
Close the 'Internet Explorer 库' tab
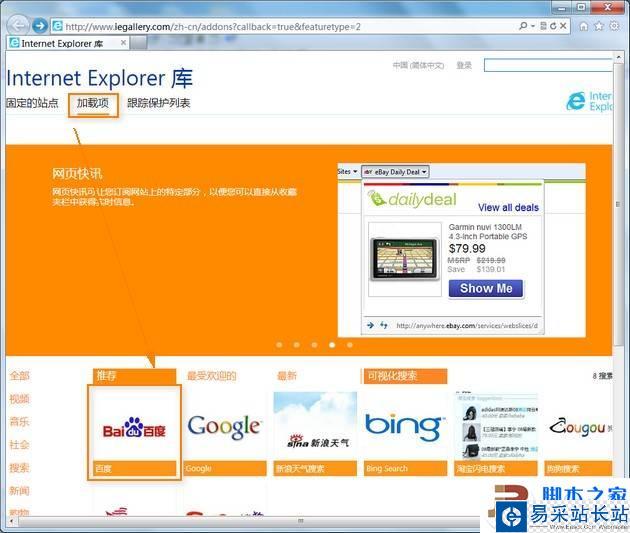123,43
